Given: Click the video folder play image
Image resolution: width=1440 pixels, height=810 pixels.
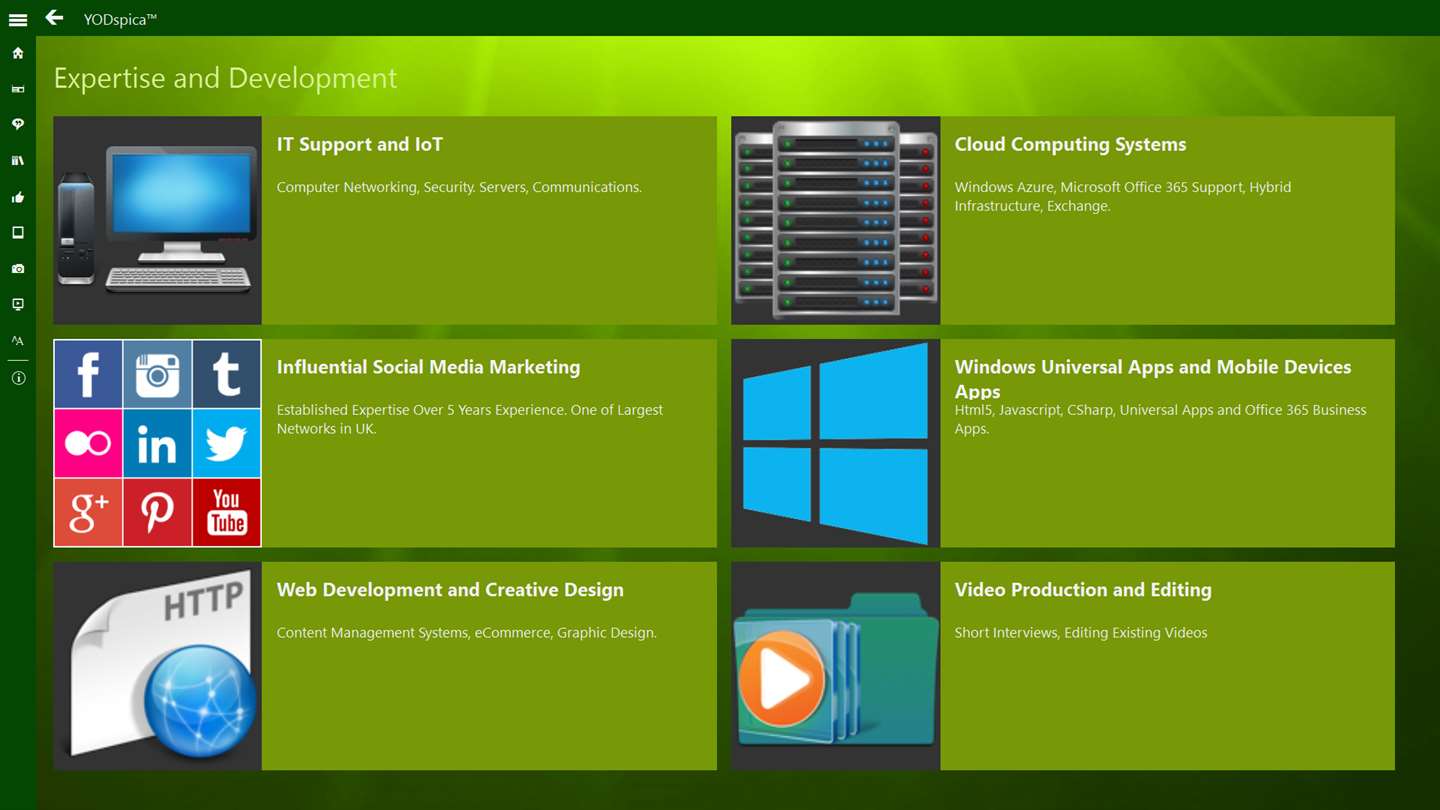Looking at the screenshot, I should point(836,666).
